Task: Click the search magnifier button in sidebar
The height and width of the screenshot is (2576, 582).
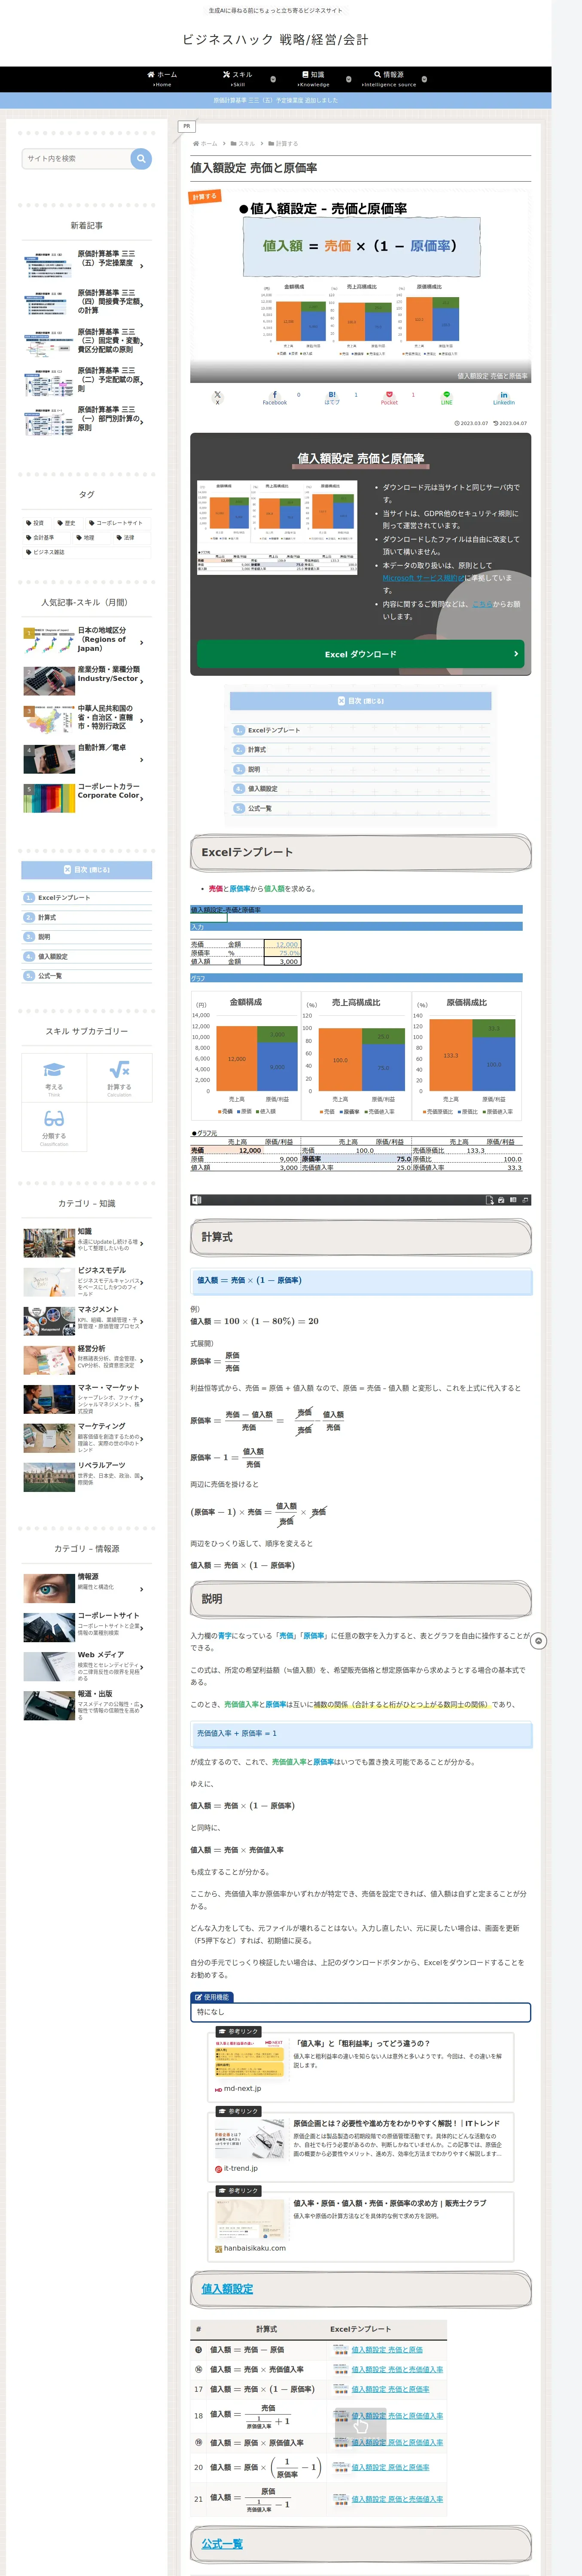Action: coord(141,158)
